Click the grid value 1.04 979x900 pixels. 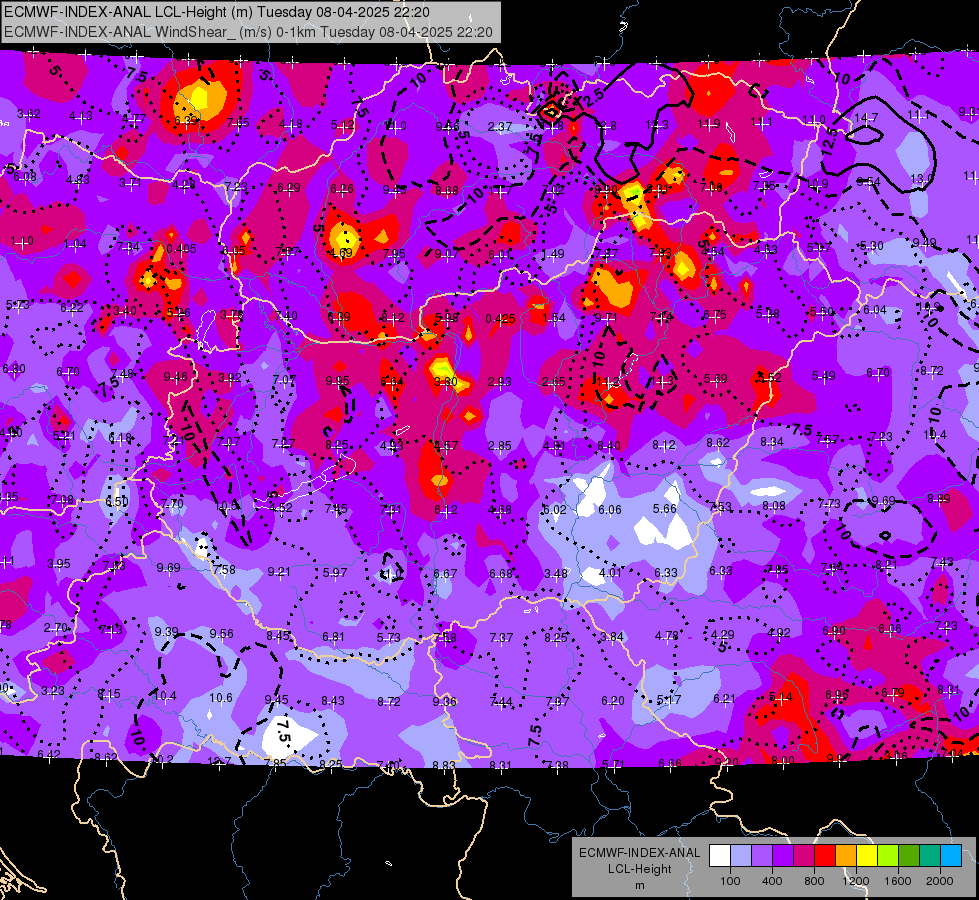[75, 244]
